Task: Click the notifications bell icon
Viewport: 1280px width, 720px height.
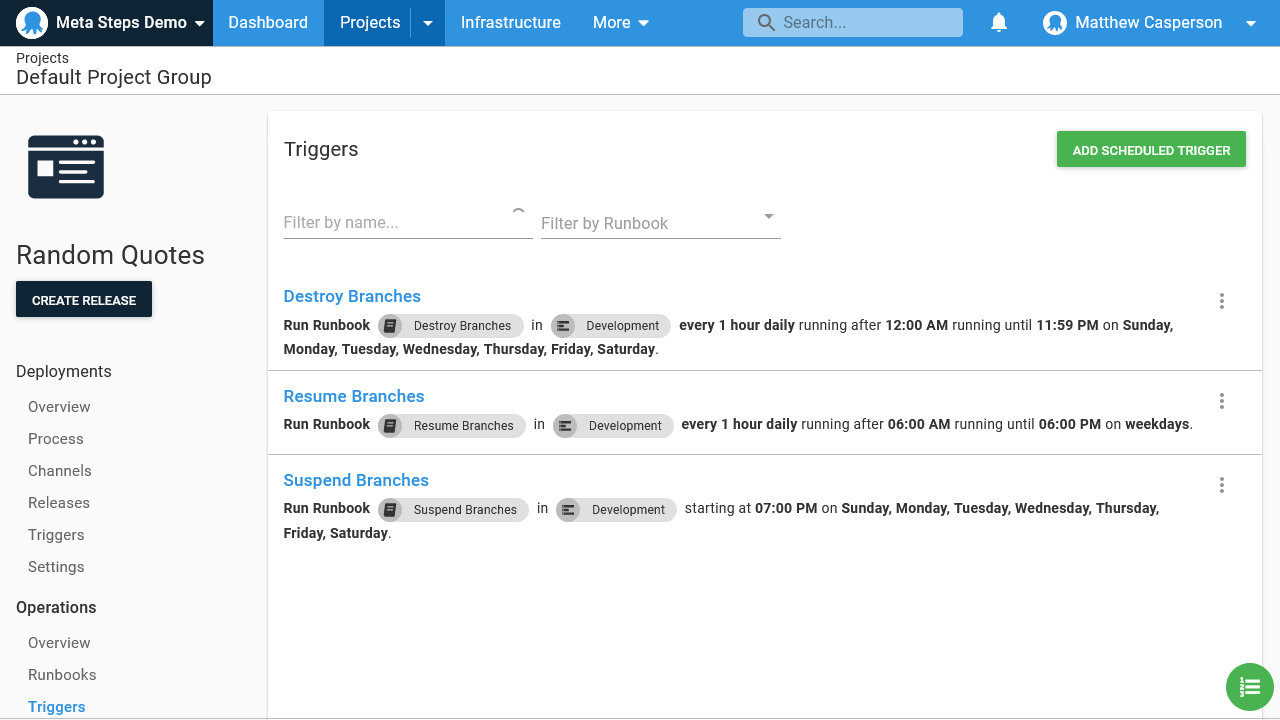Action: [998, 23]
